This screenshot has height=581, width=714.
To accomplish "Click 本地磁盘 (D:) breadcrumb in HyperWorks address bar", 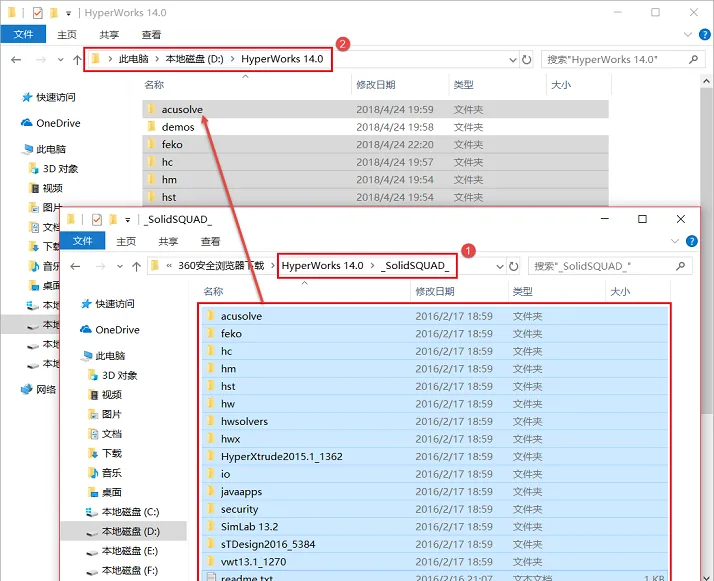I will tap(194, 59).
